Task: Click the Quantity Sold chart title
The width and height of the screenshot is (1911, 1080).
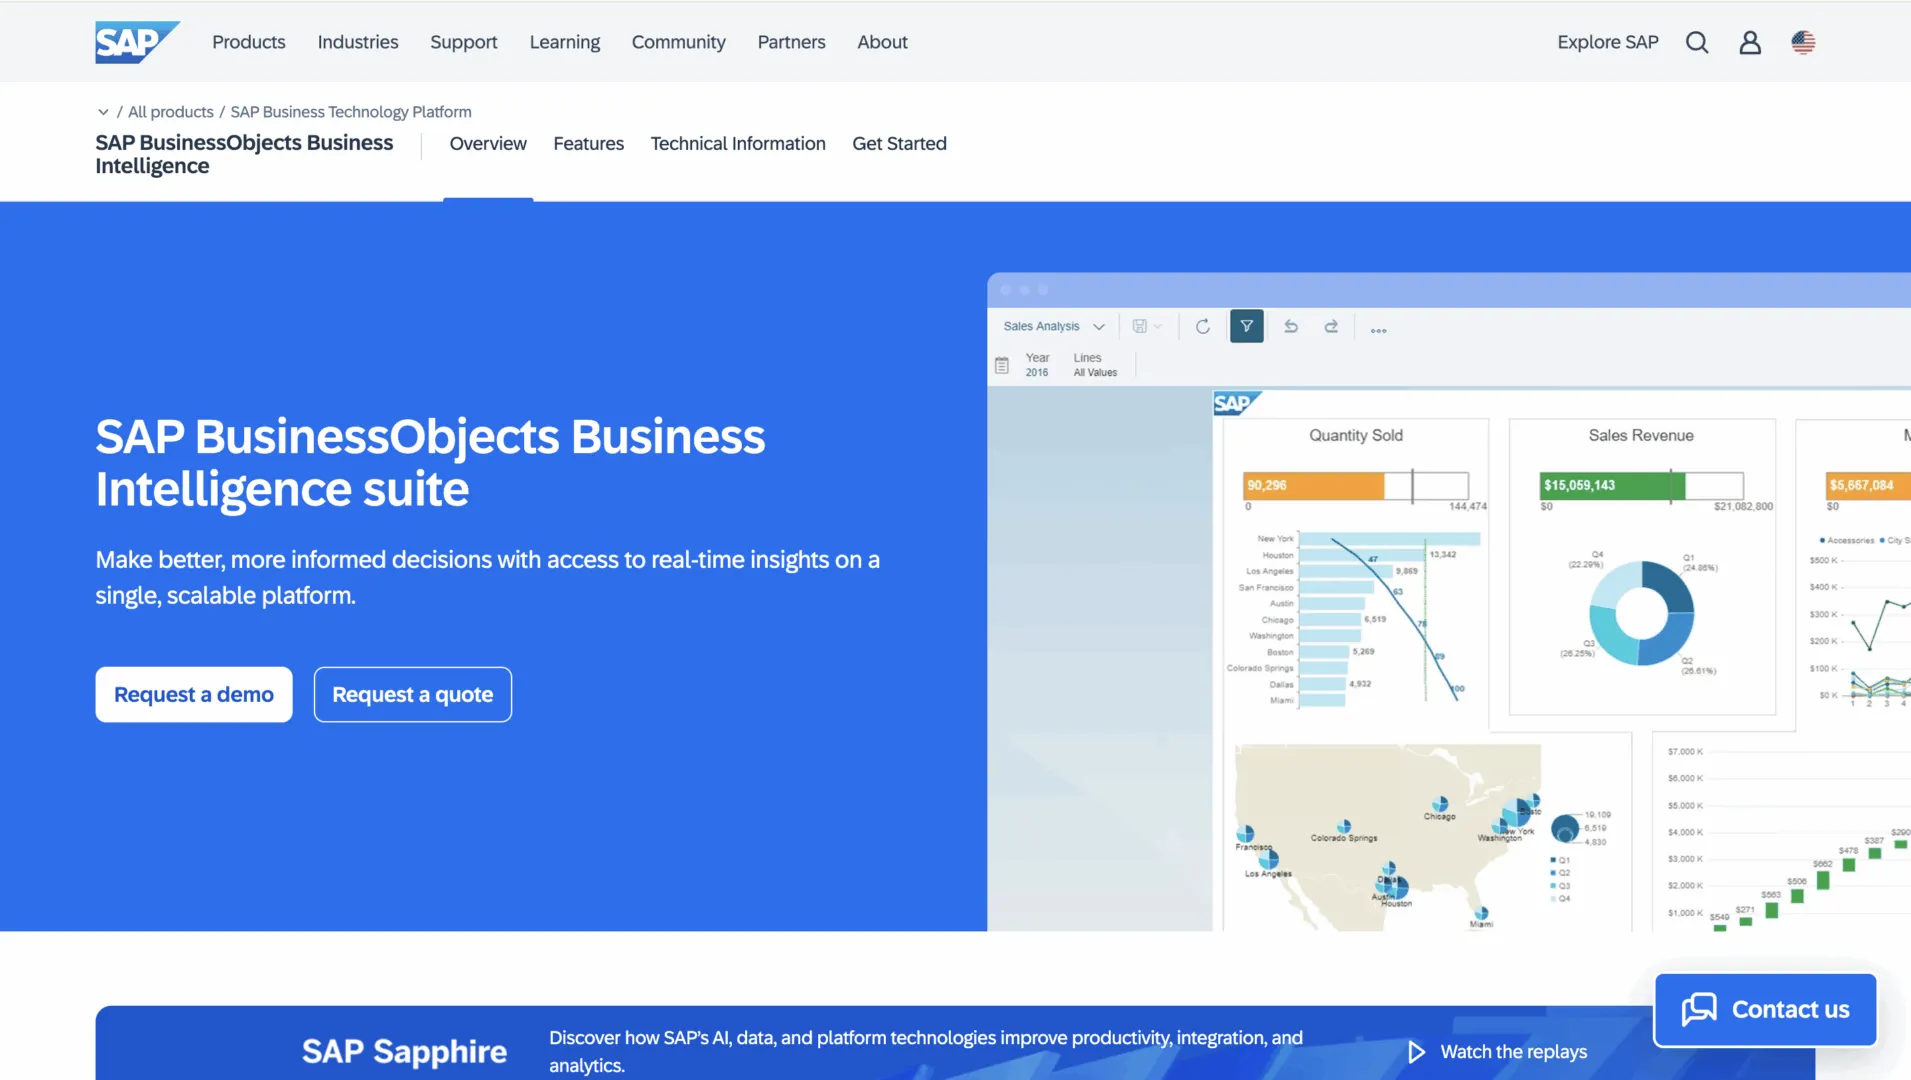Action: pos(1356,436)
